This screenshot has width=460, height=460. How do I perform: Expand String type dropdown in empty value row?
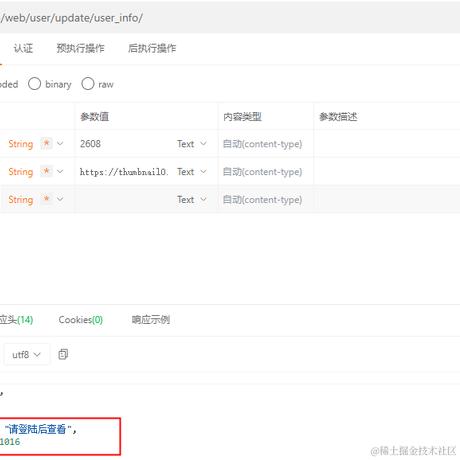pyautogui.click(x=60, y=199)
